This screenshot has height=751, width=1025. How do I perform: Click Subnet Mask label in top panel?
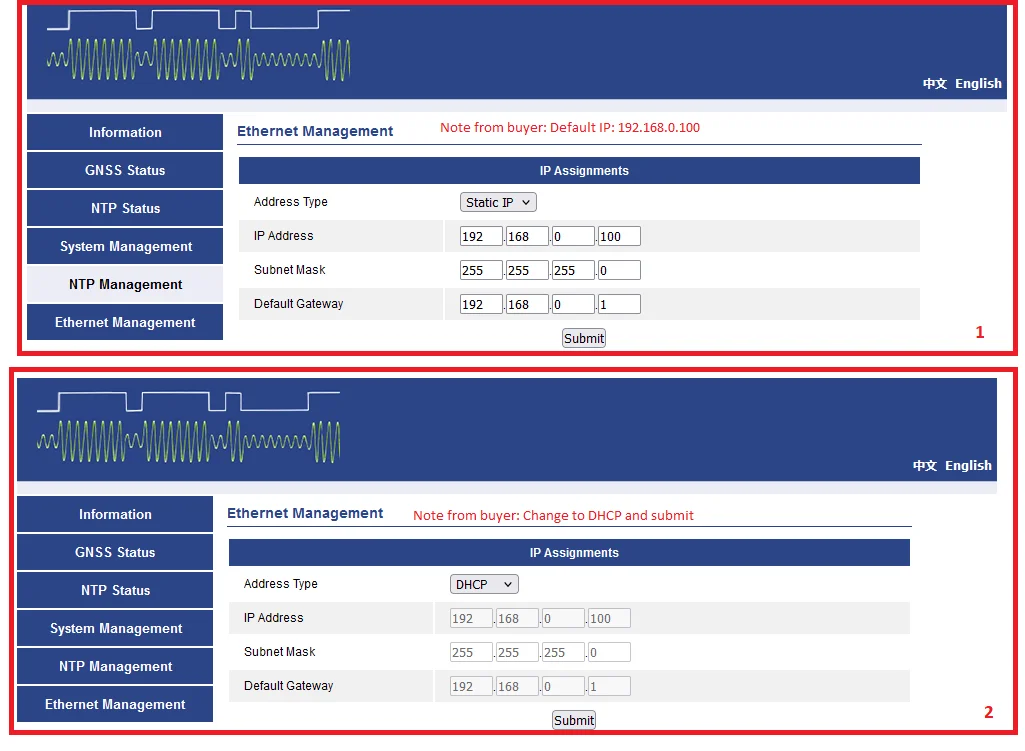tap(290, 270)
